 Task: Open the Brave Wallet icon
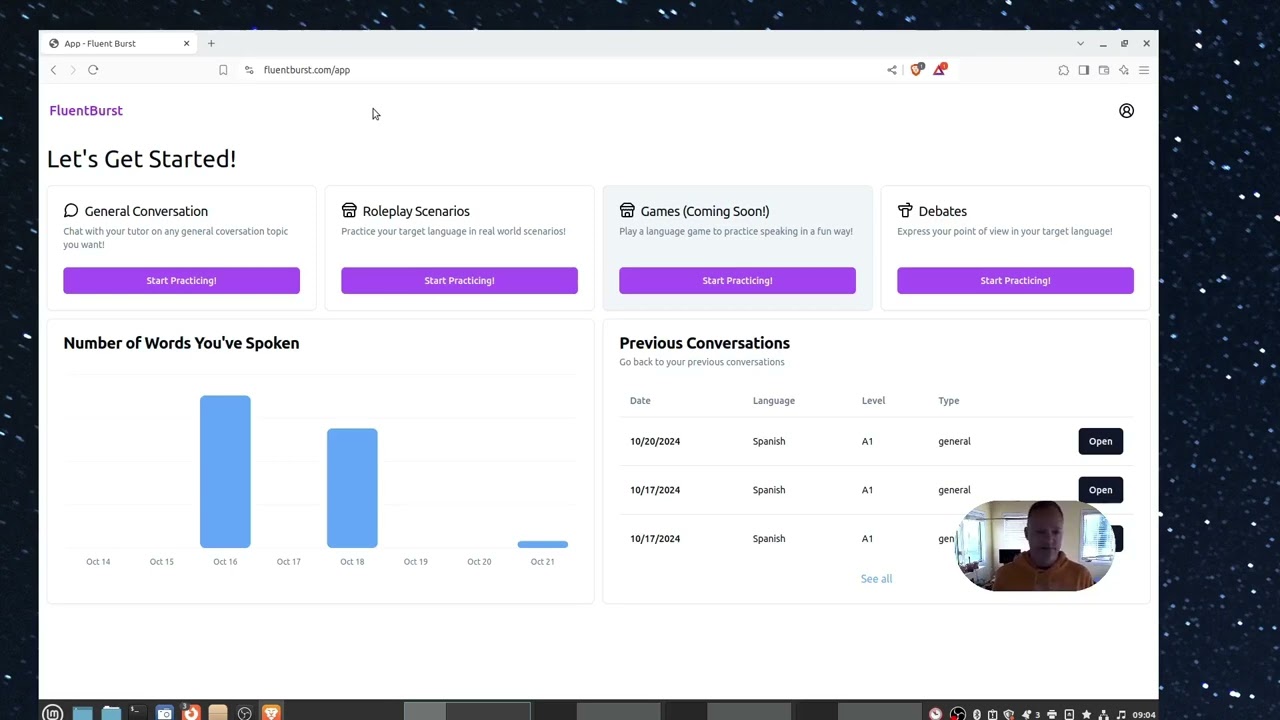pyautogui.click(x=1104, y=70)
